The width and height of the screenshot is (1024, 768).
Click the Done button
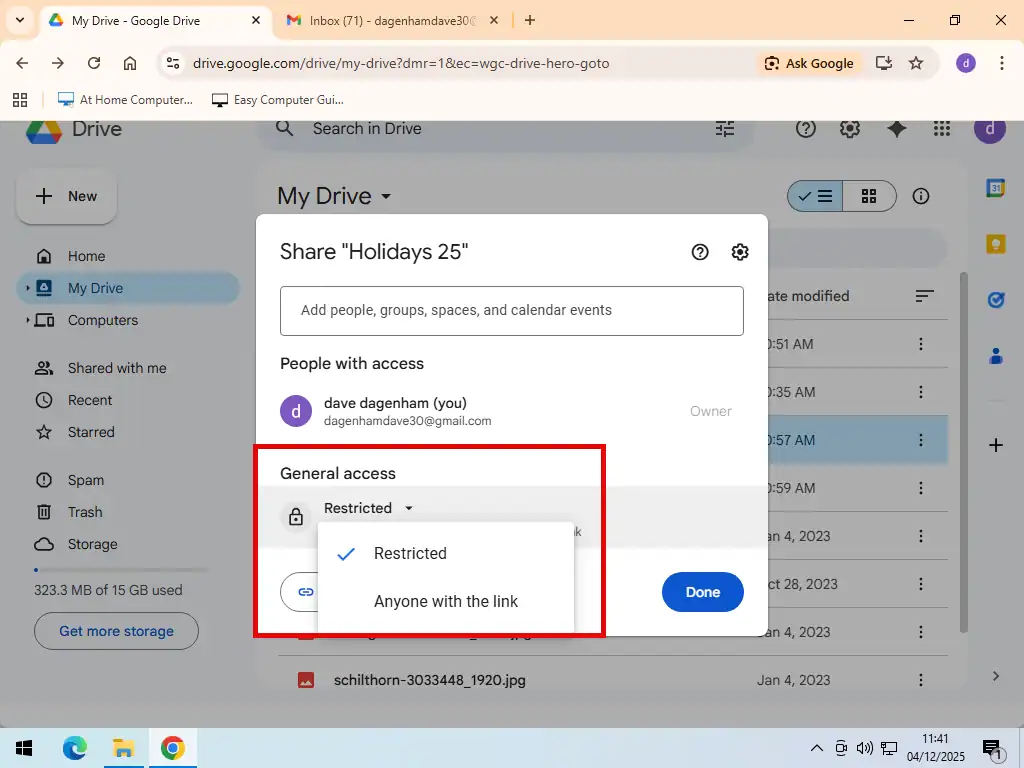(702, 592)
